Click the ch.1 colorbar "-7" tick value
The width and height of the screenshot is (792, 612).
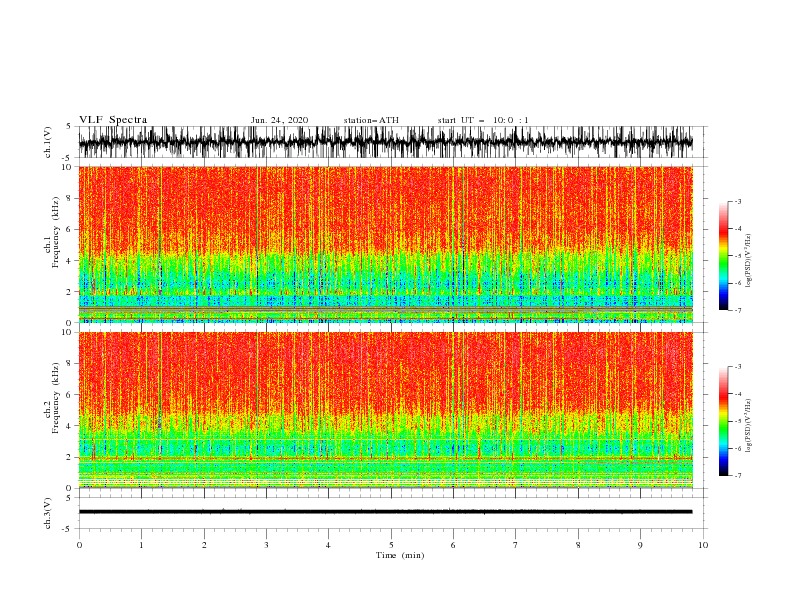point(737,310)
